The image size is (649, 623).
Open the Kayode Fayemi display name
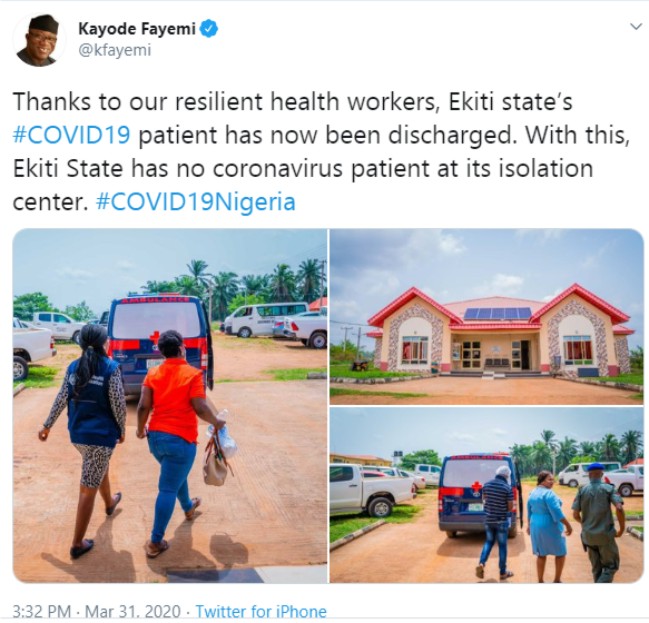[x=137, y=29]
